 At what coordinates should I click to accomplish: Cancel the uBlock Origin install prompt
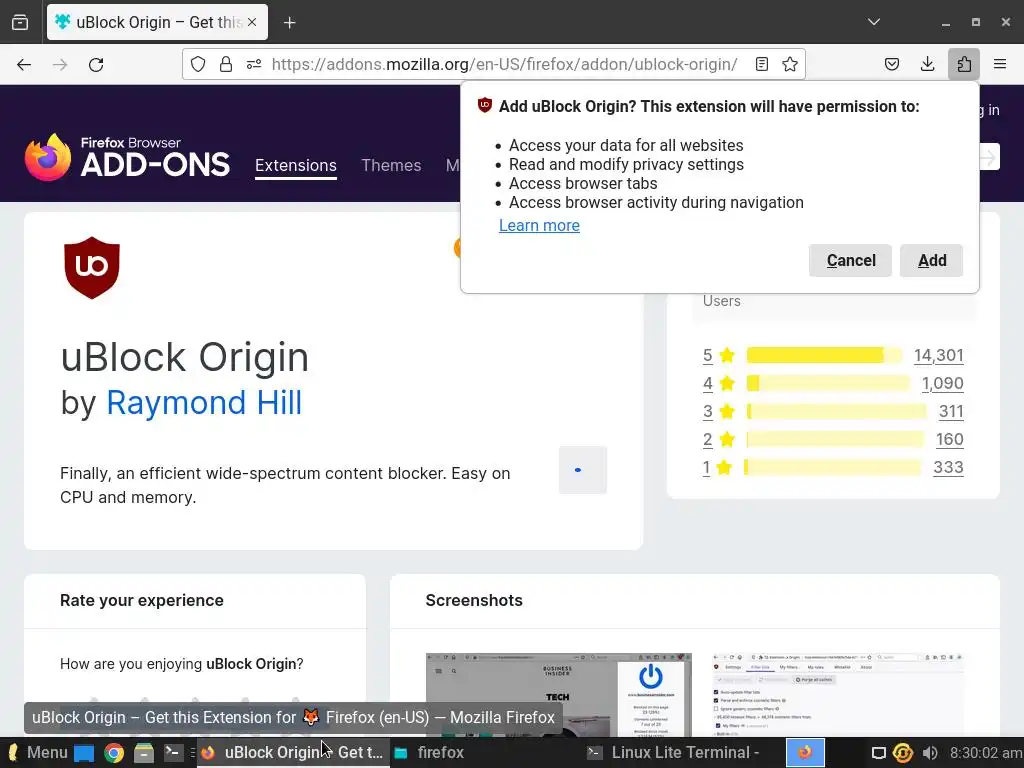pos(850,261)
